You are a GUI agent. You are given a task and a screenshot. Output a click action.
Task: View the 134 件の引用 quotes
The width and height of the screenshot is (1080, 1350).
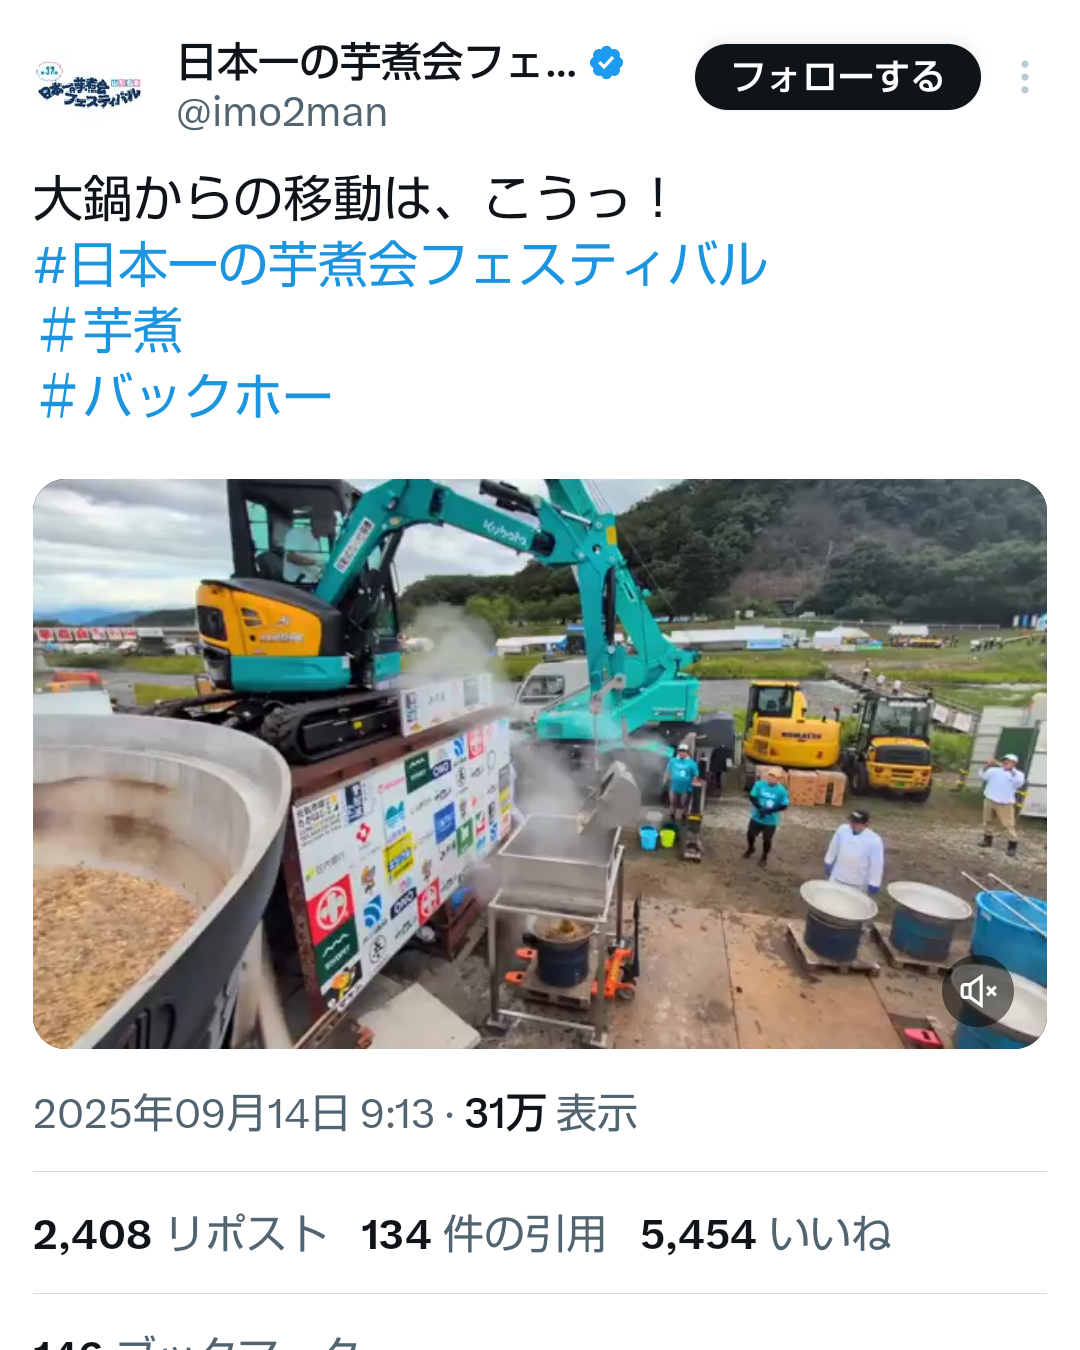tap(483, 1234)
